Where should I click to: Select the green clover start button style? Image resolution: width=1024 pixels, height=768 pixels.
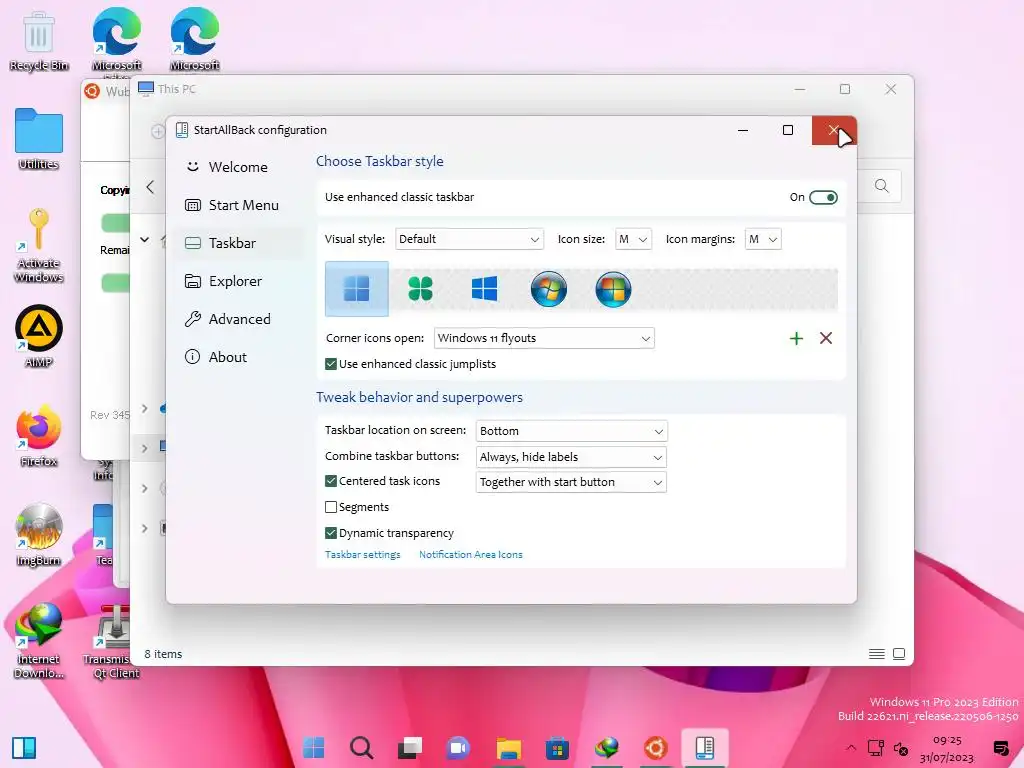(420, 289)
